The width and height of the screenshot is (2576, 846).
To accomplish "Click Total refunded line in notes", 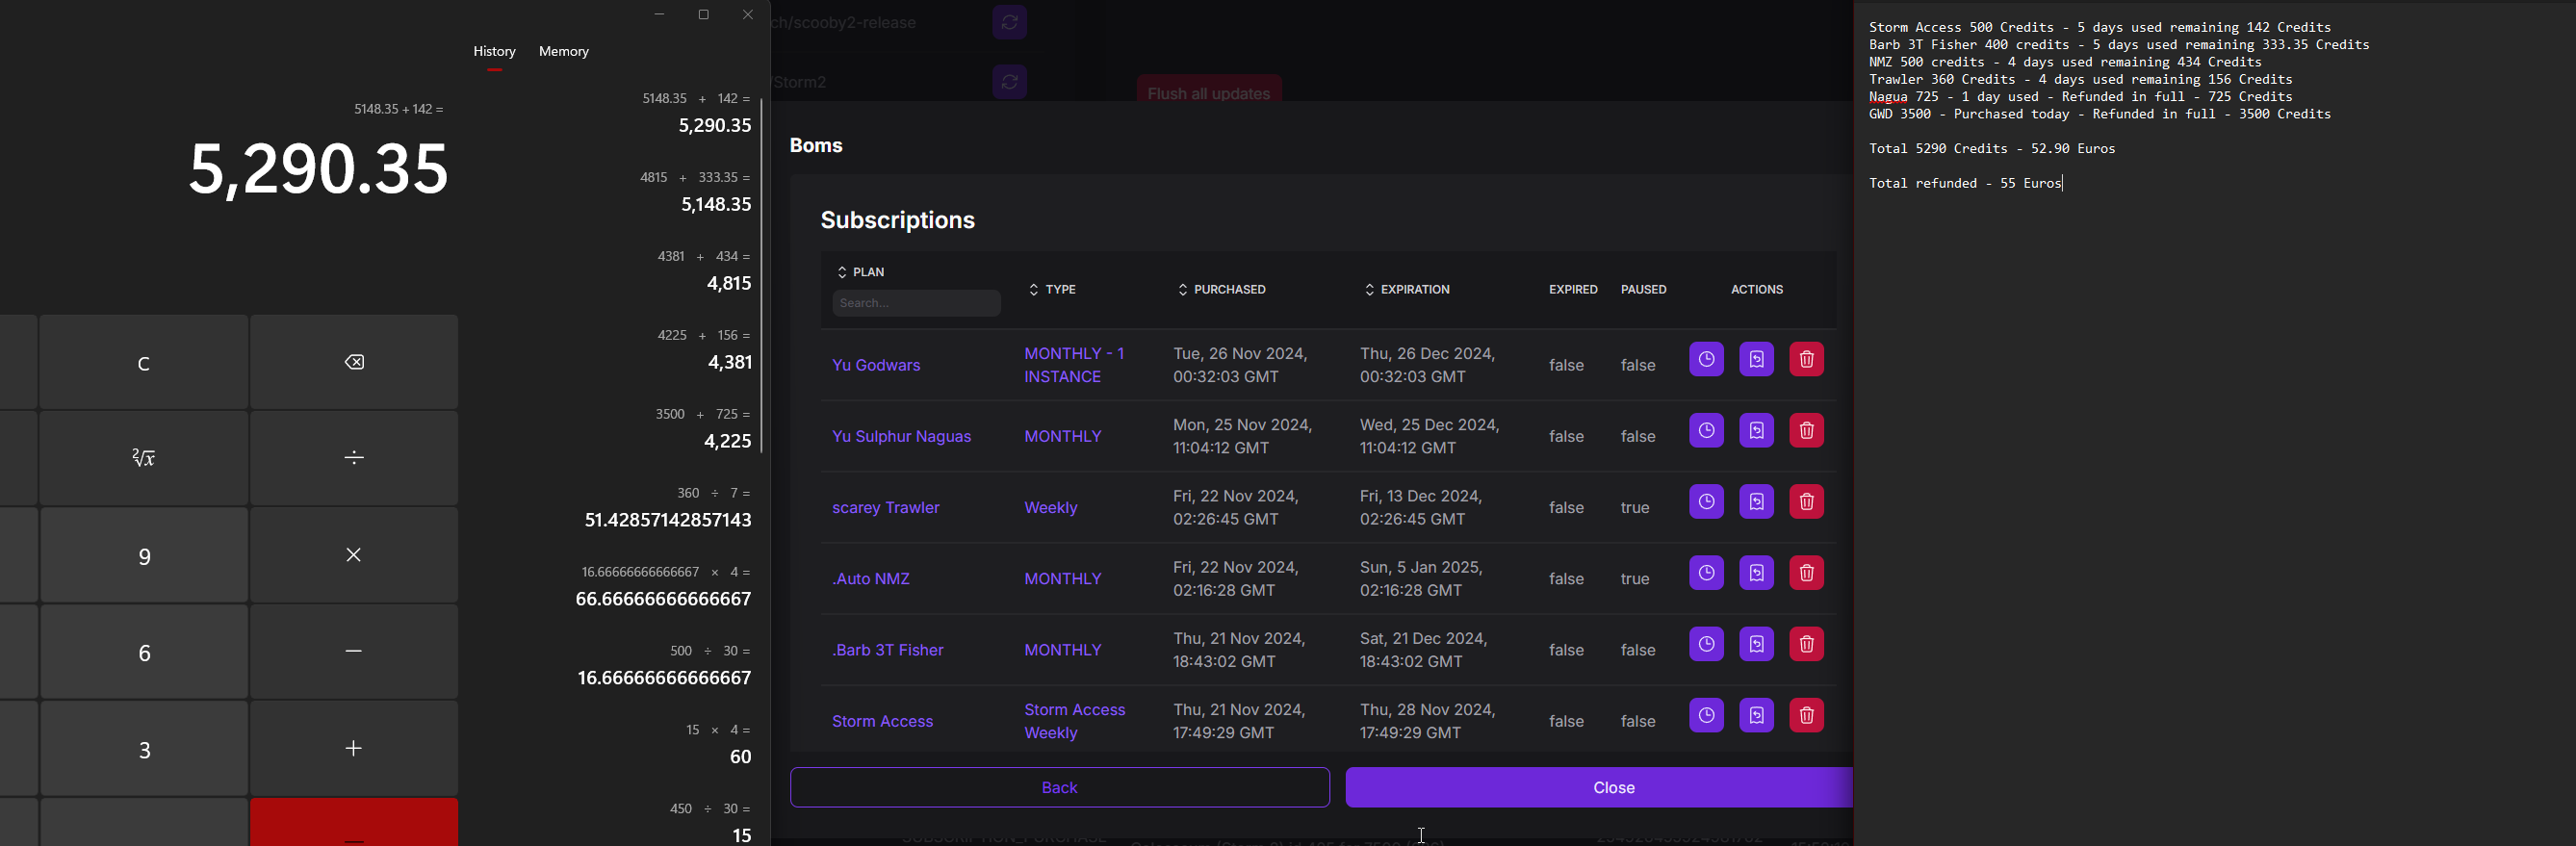I will (x=1964, y=184).
